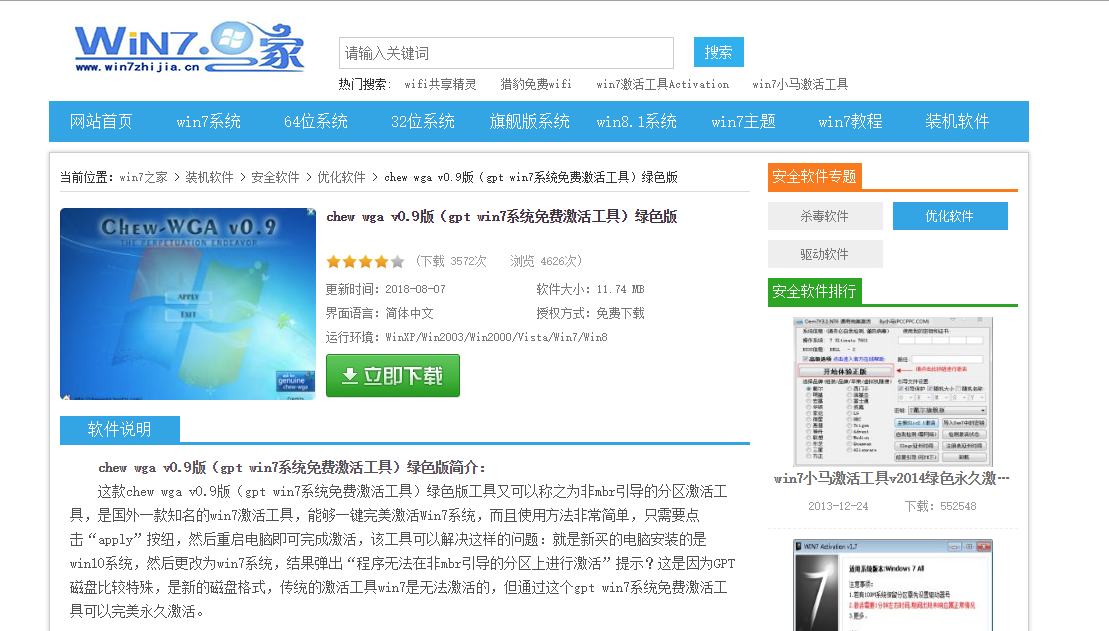Click the keyword search input field
Screen dimensions: 1109x631
click(x=506, y=53)
